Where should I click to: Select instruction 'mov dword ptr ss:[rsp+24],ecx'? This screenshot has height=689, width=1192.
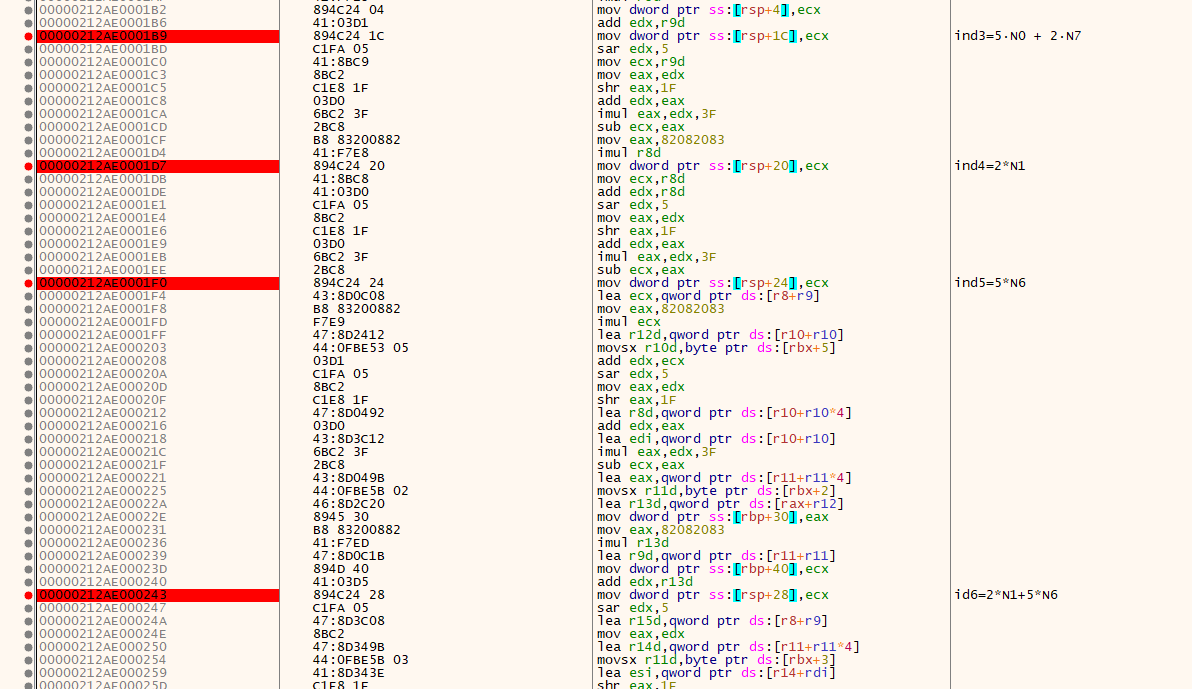(712, 283)
